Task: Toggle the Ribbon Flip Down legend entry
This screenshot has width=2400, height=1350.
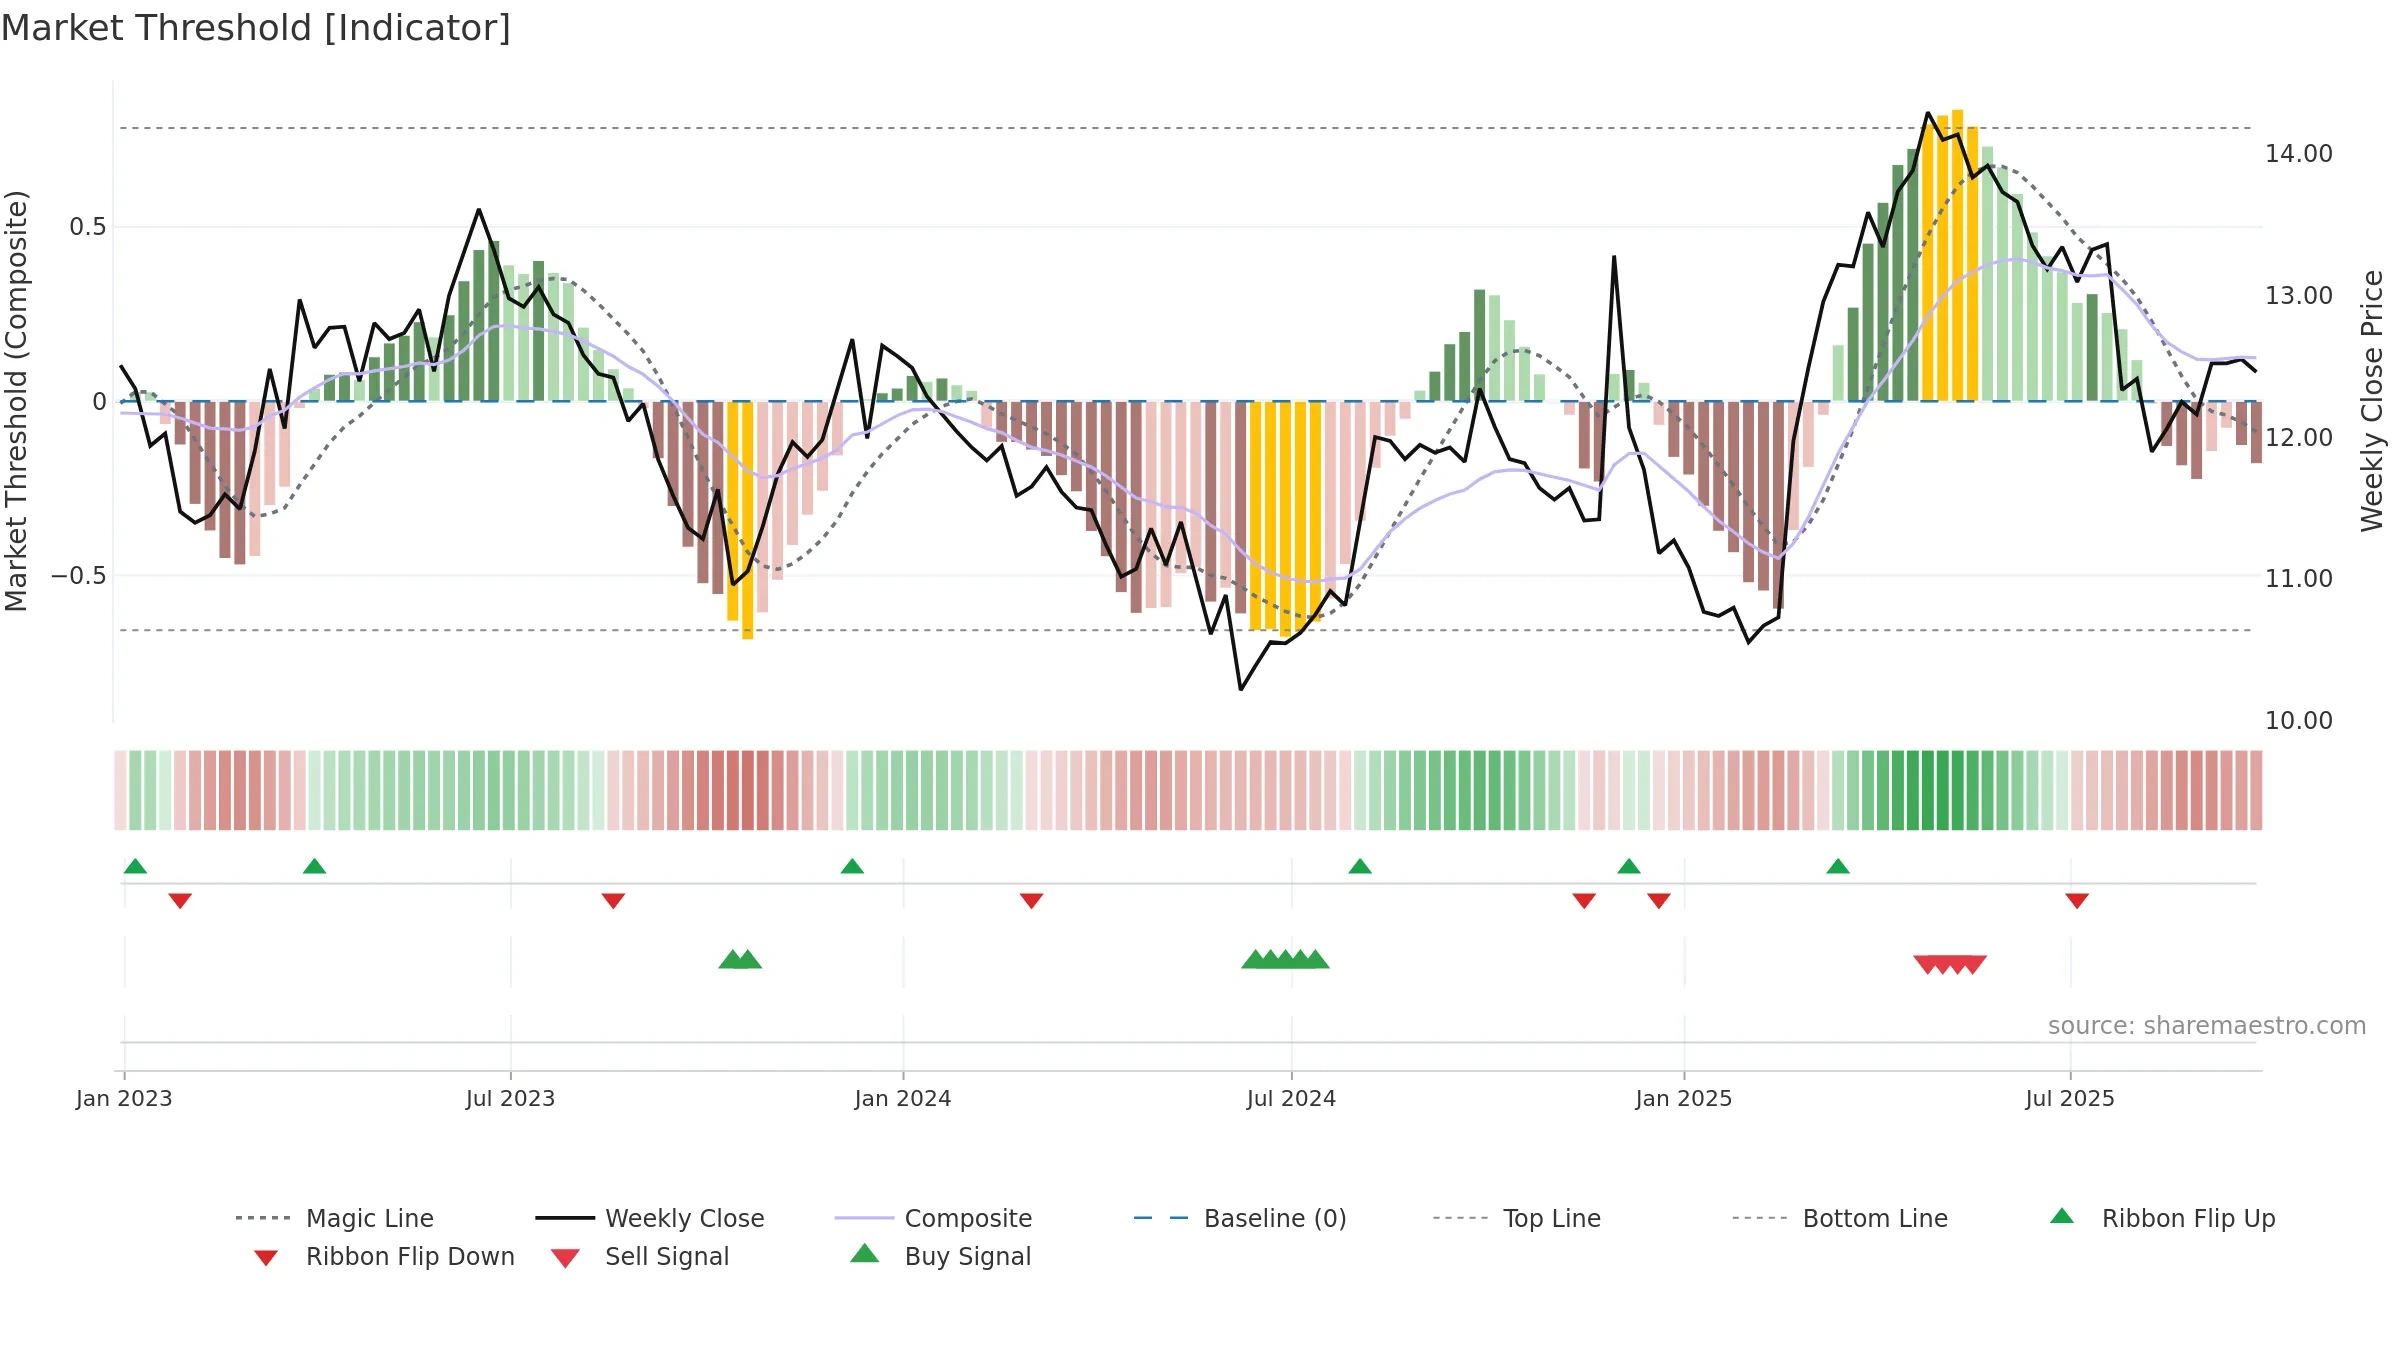Action: [384, 1256]
